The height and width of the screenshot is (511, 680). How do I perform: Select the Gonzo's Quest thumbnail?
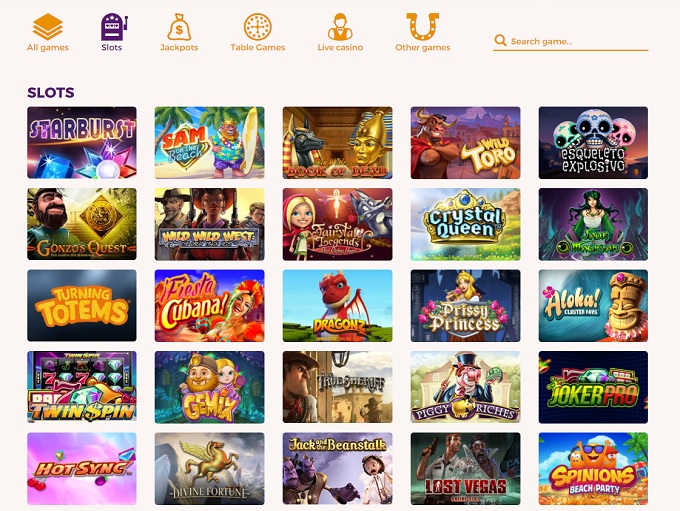(82, 224)
